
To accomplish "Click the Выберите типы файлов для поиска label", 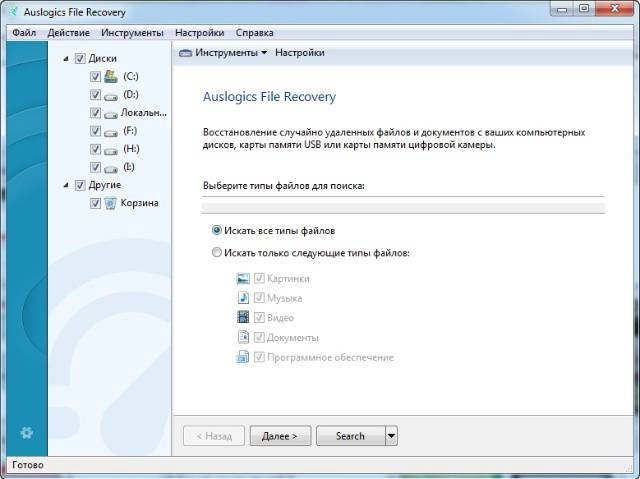I will 284,186.
